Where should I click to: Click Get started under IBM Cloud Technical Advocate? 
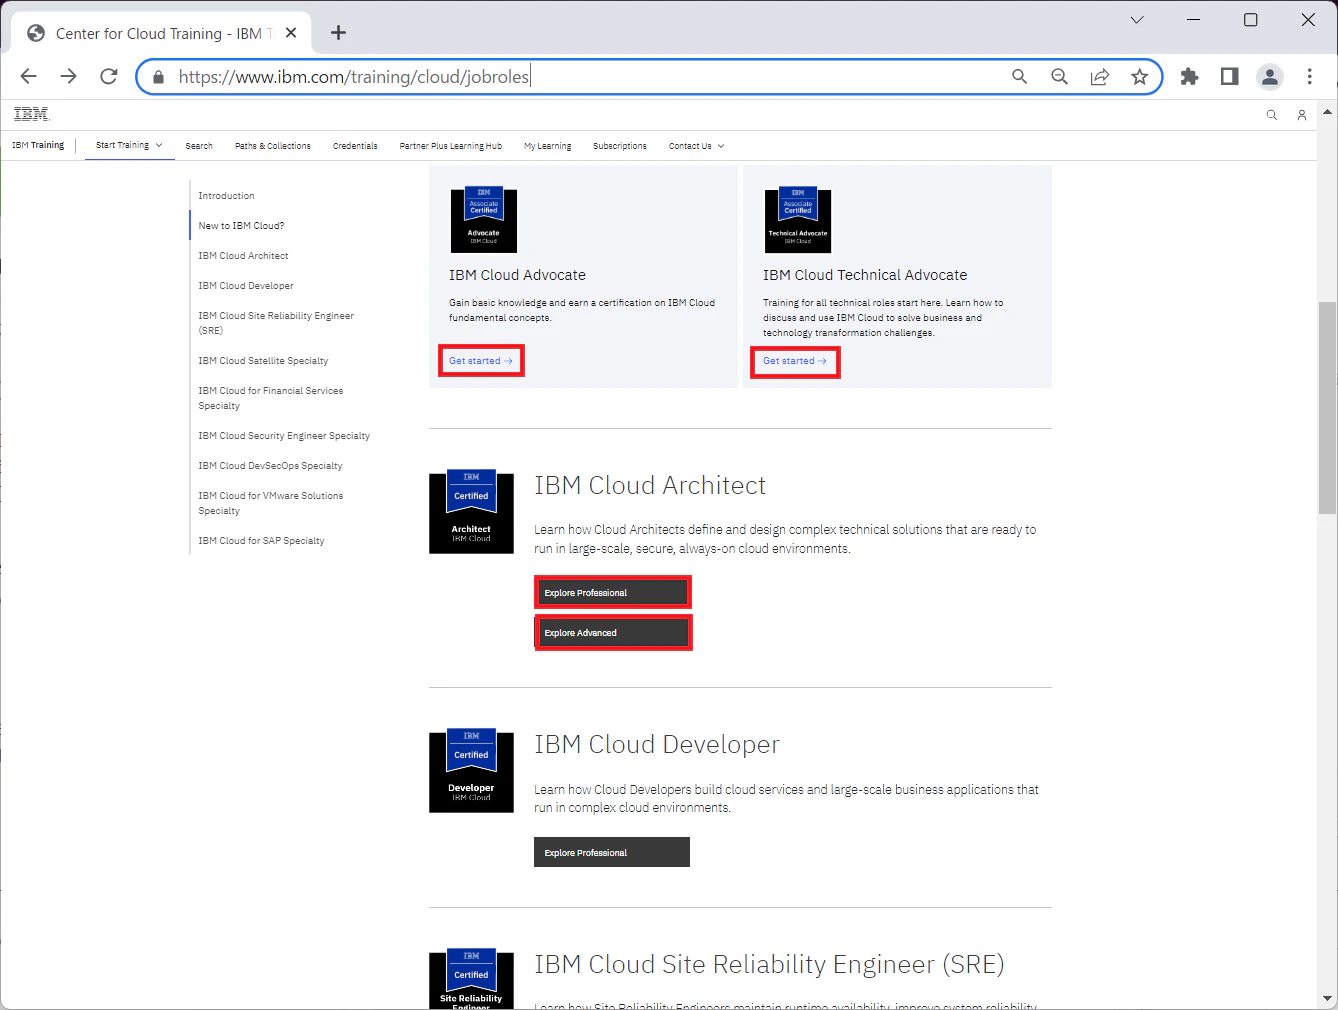point(795,362)
